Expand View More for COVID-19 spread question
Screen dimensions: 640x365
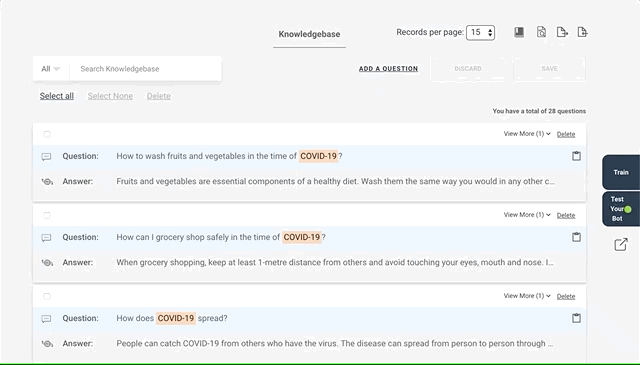coord(527,296)
